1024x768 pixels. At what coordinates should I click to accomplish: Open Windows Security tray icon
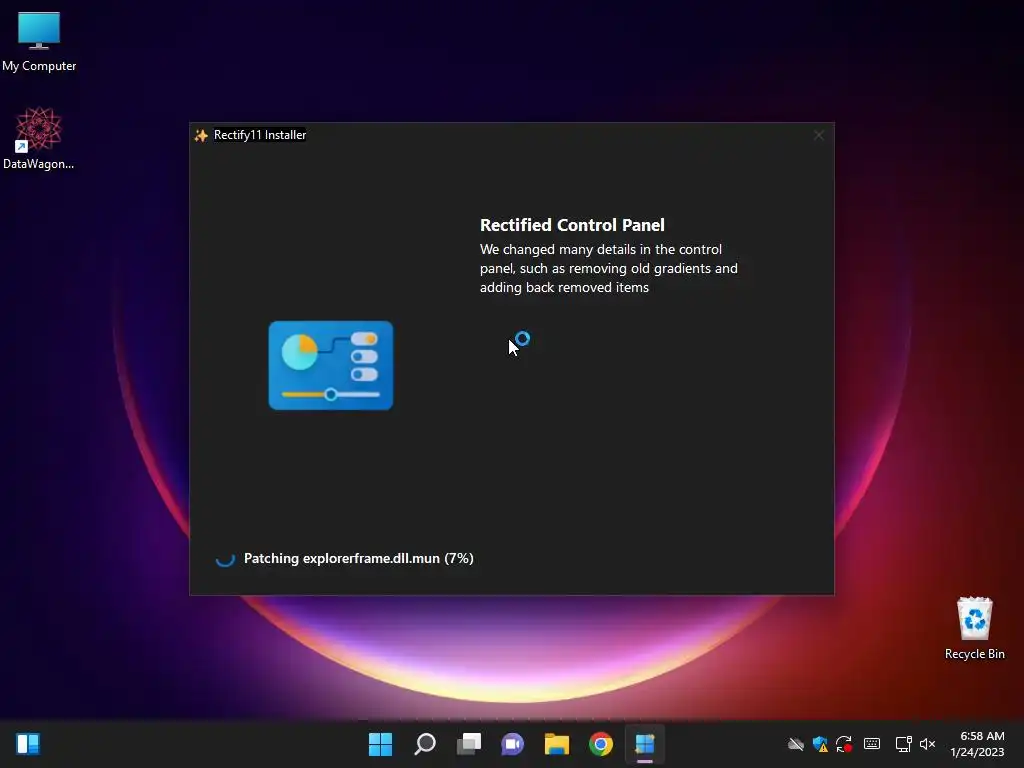[x=820, y=744]
